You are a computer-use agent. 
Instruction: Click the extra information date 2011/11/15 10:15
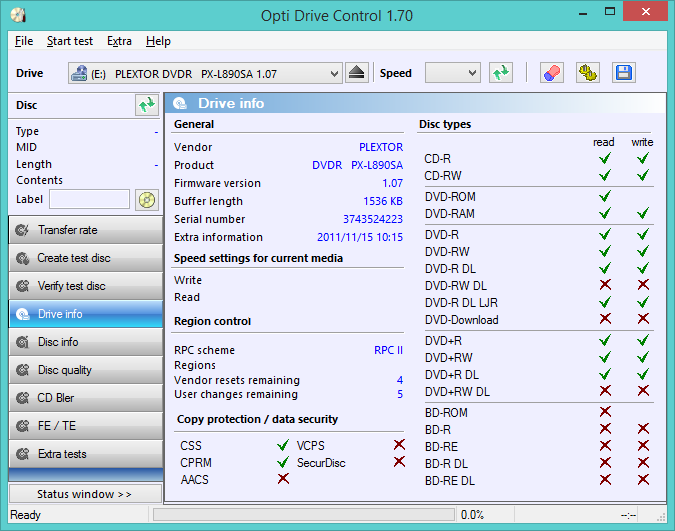click(x=360, y=237)
